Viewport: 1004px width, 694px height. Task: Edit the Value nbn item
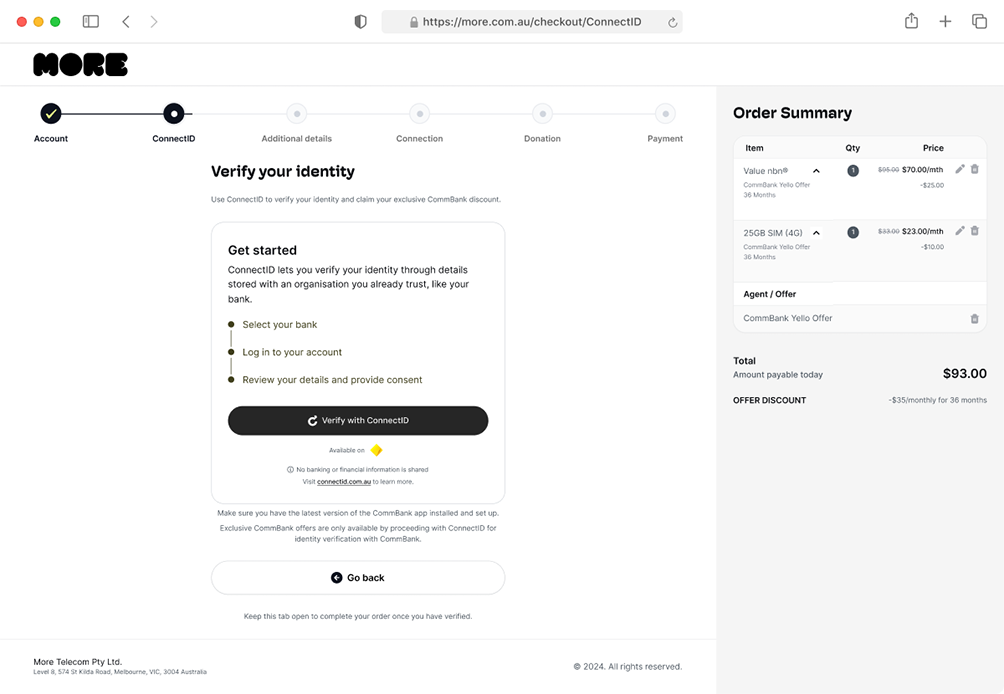tap(960, 170)
